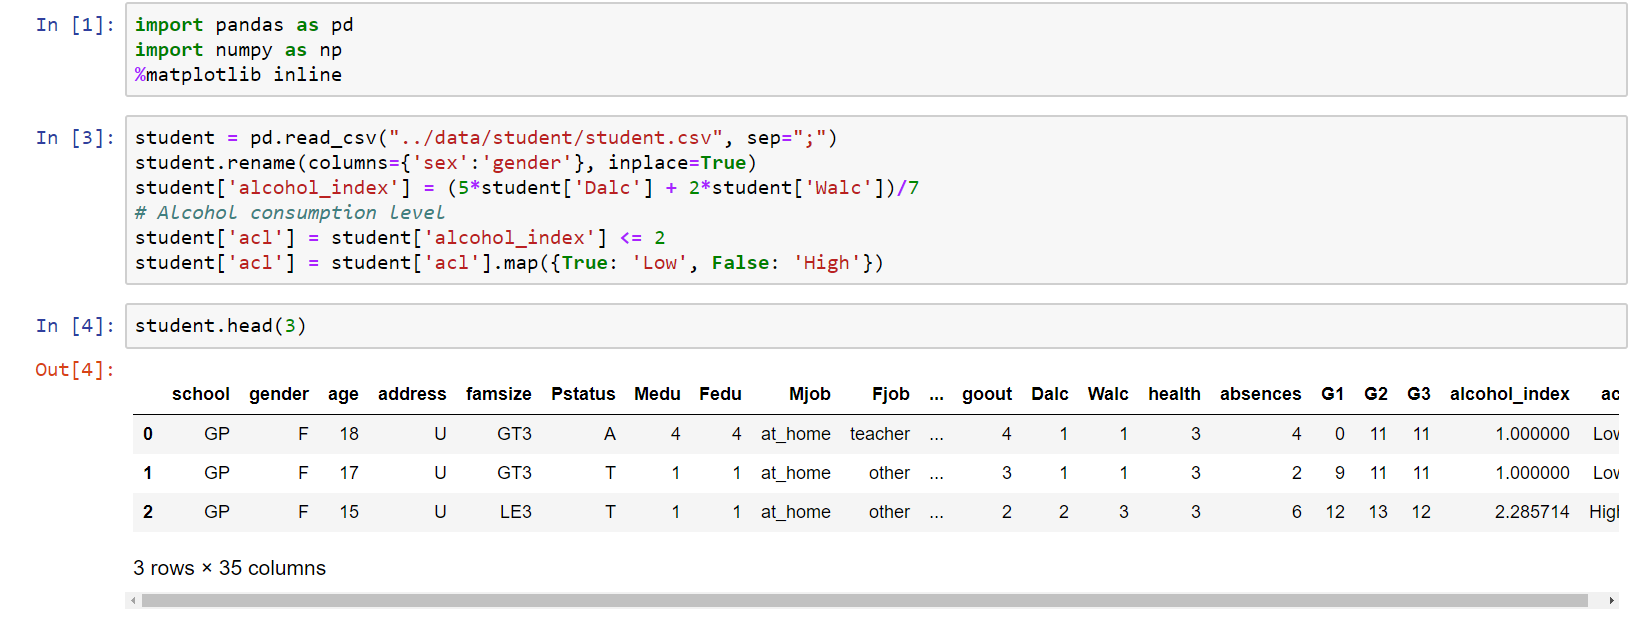Select the 'G1' column header

pos(1333,394)
